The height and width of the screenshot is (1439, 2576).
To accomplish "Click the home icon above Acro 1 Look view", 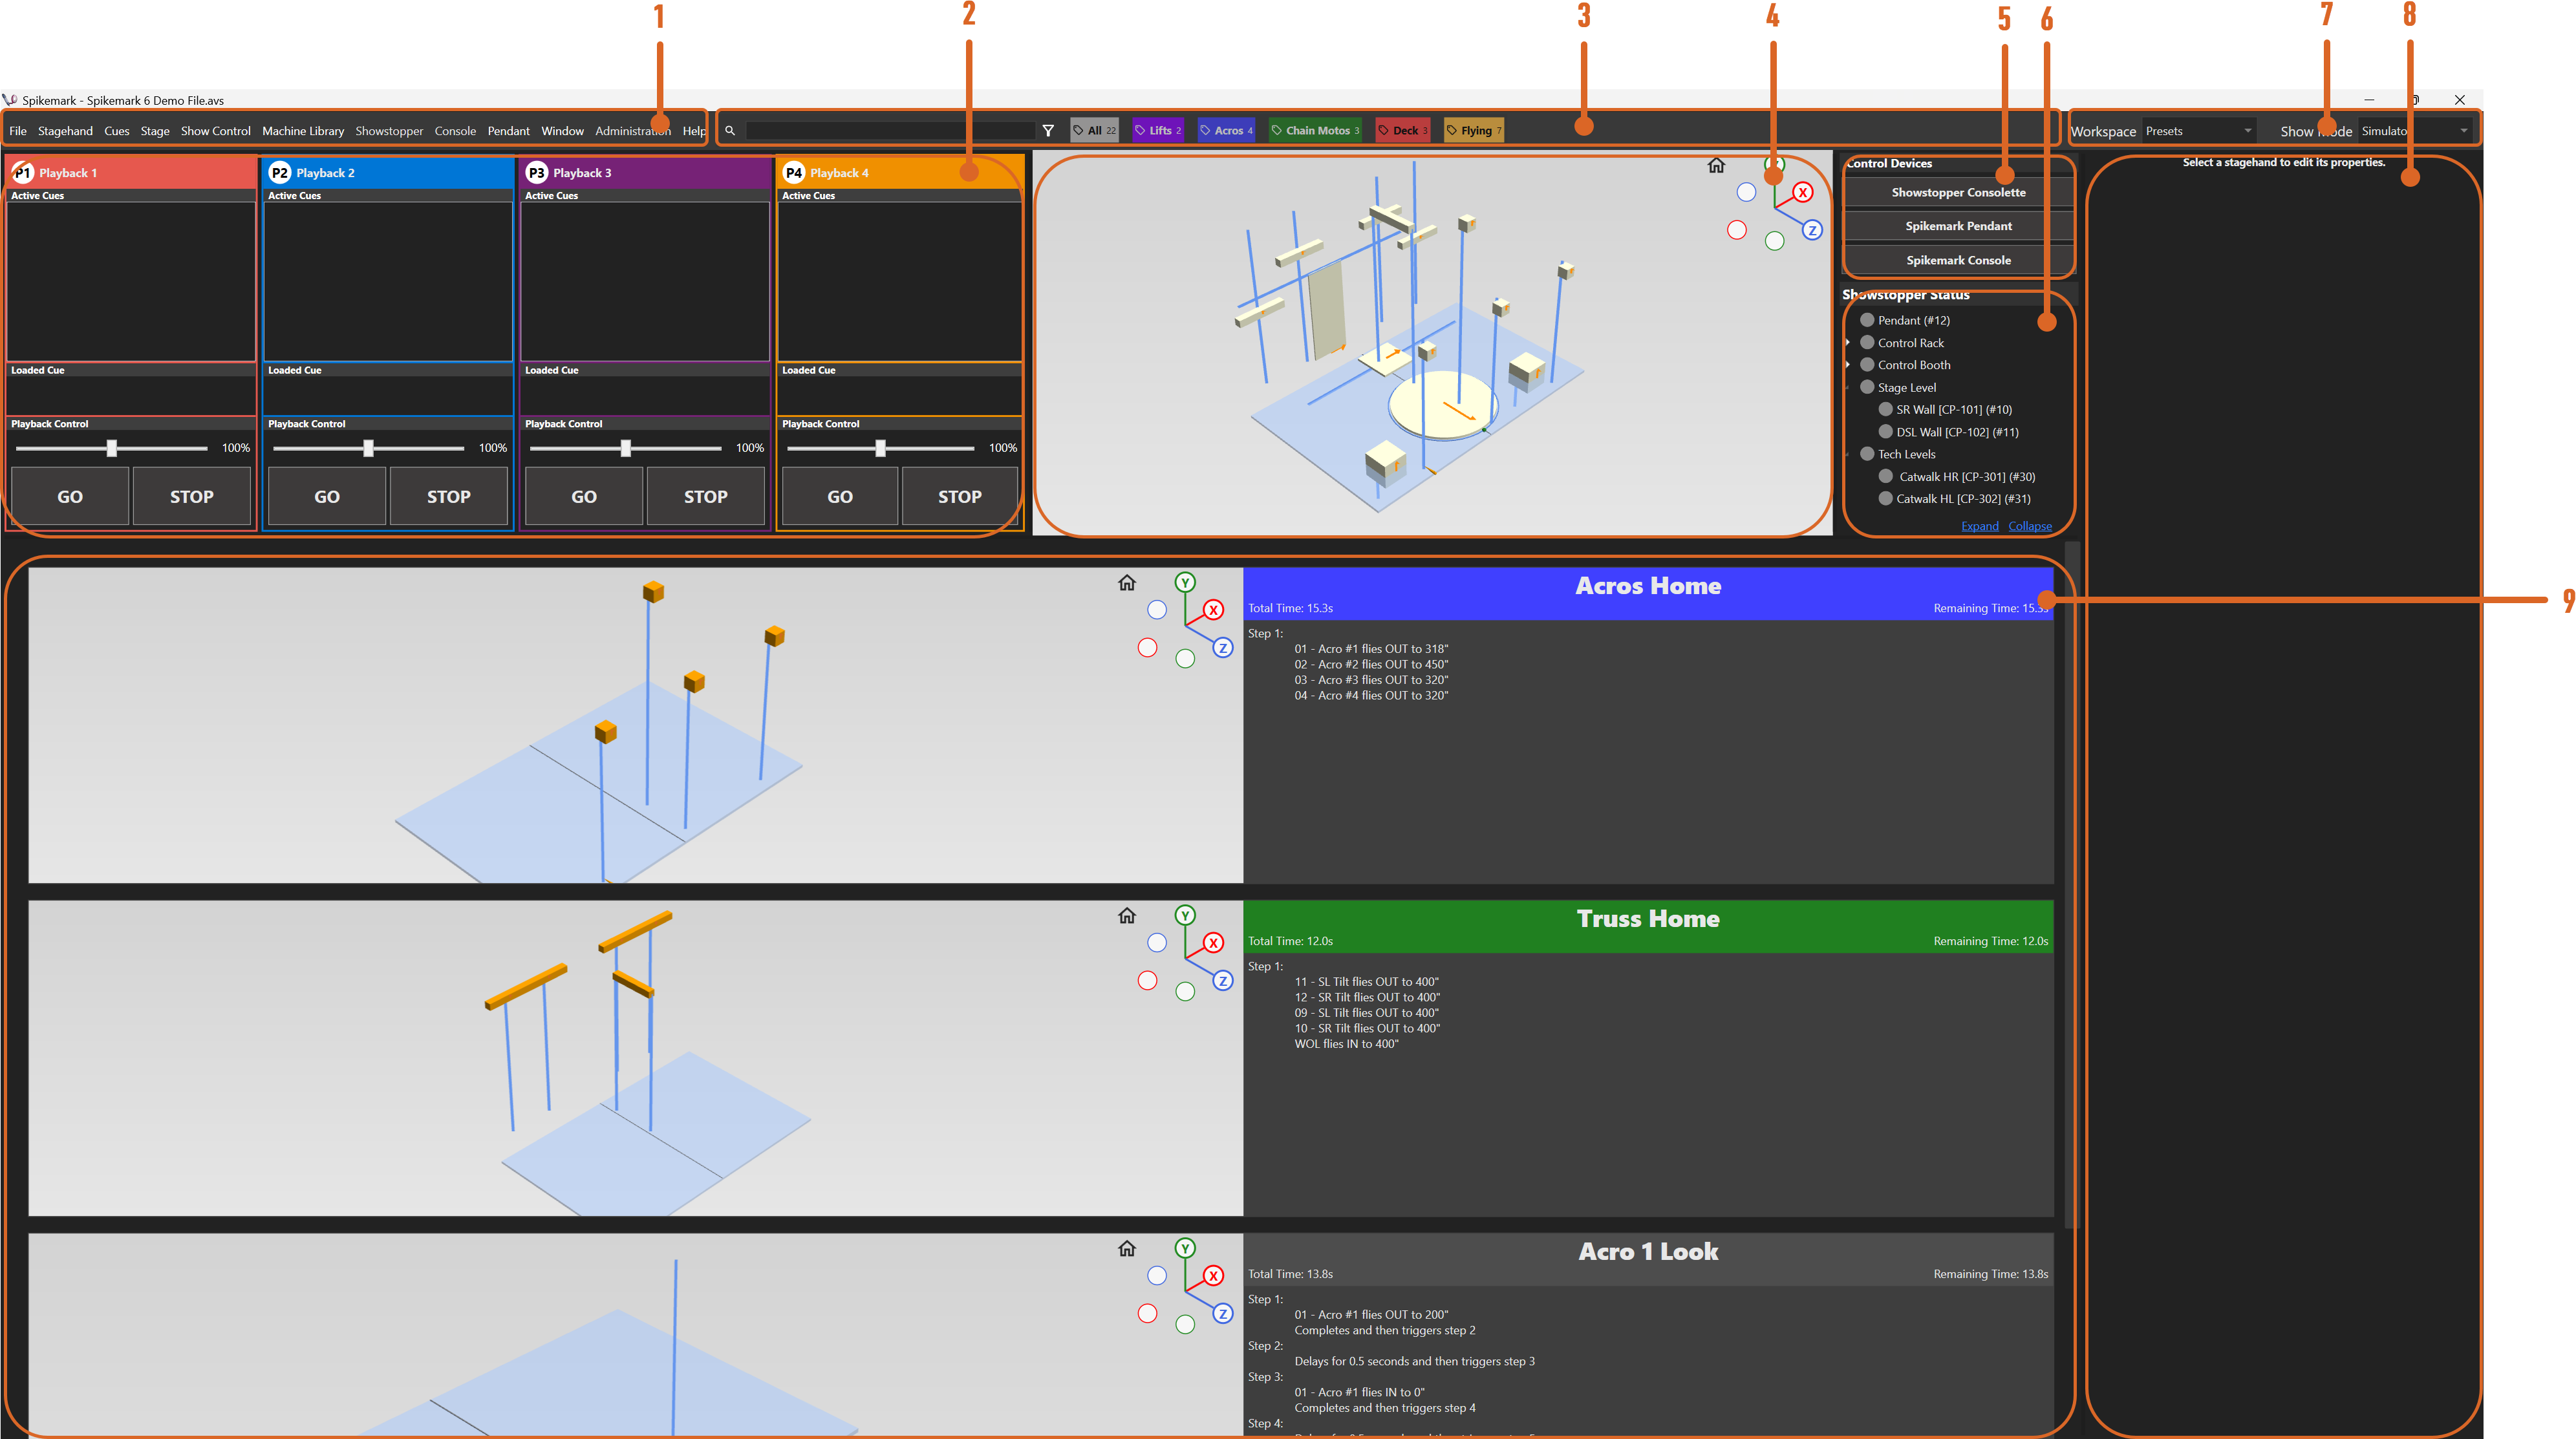I will pyautogui.click(x=1127, y=1249).
